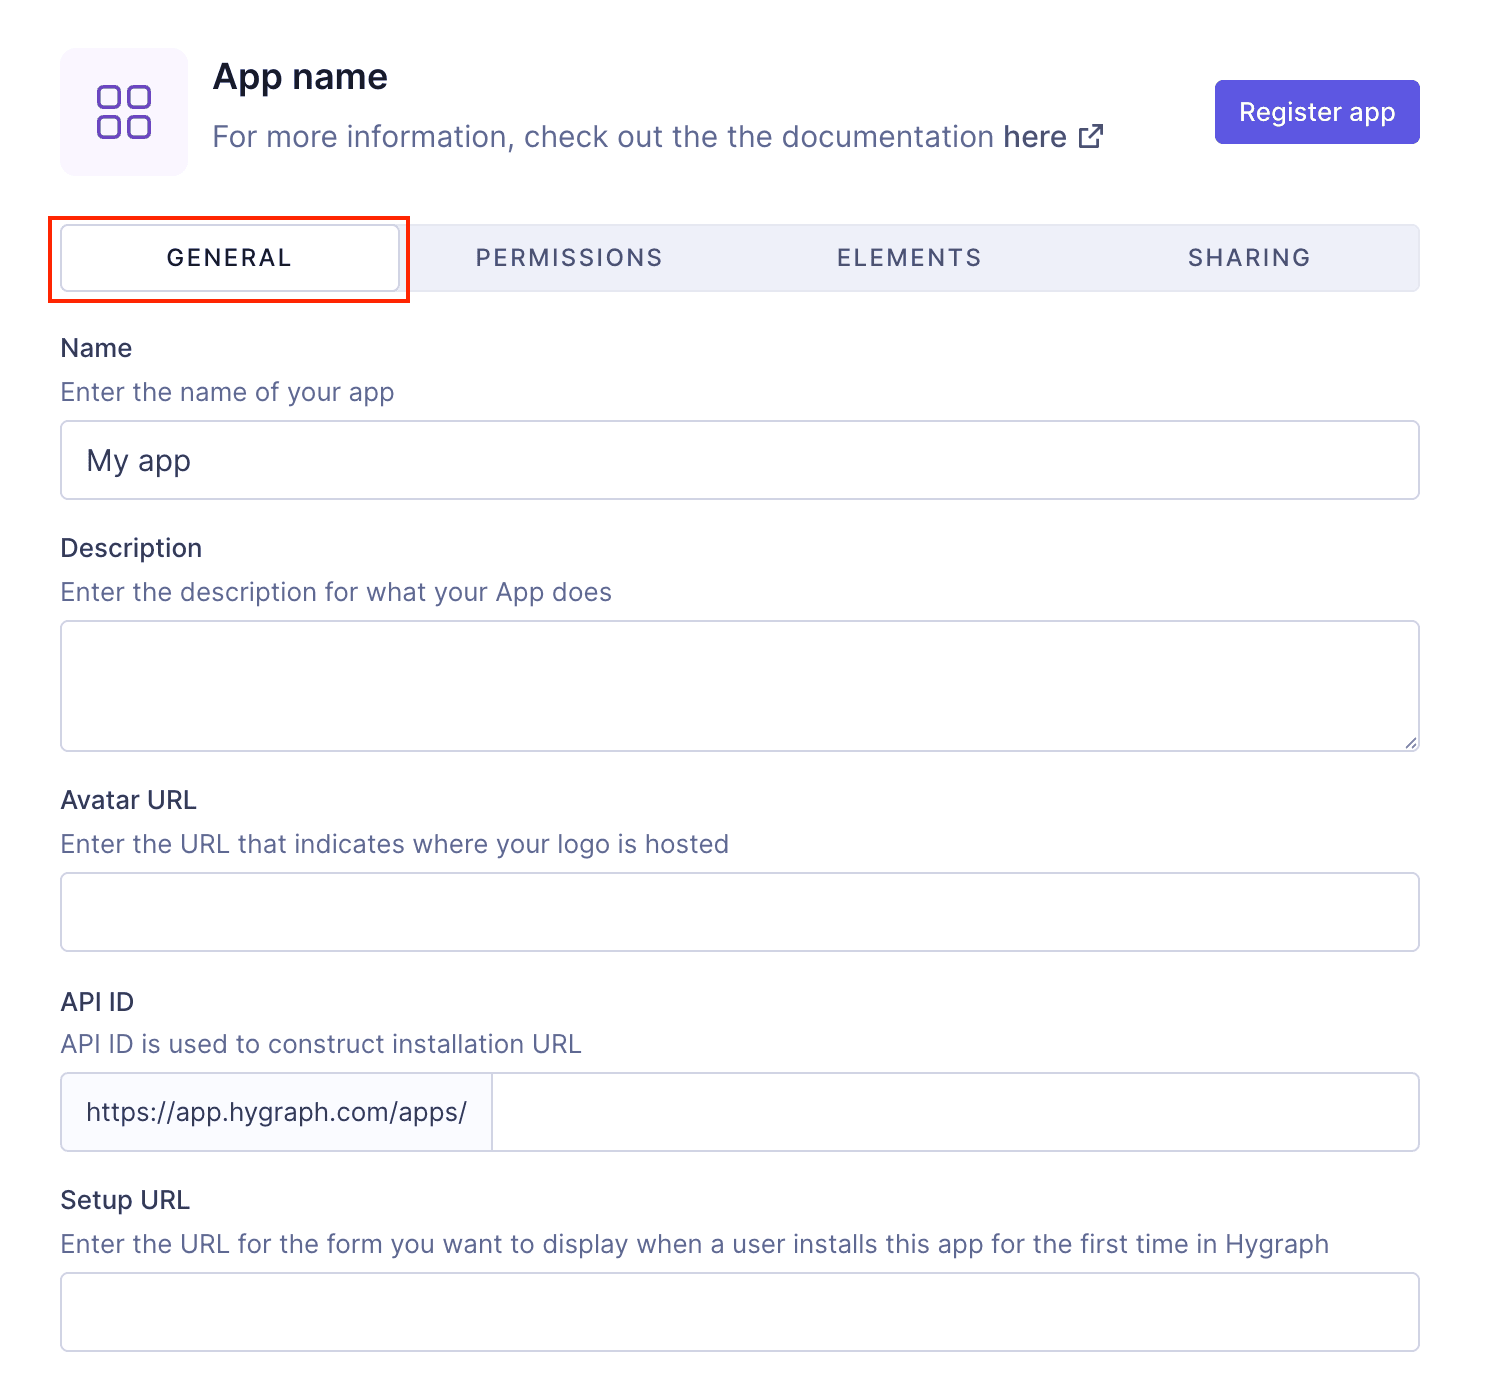Click the Name field containing "My app"
The height and width of the screenshot is (1380, 1500).
(x=740, y=460)
